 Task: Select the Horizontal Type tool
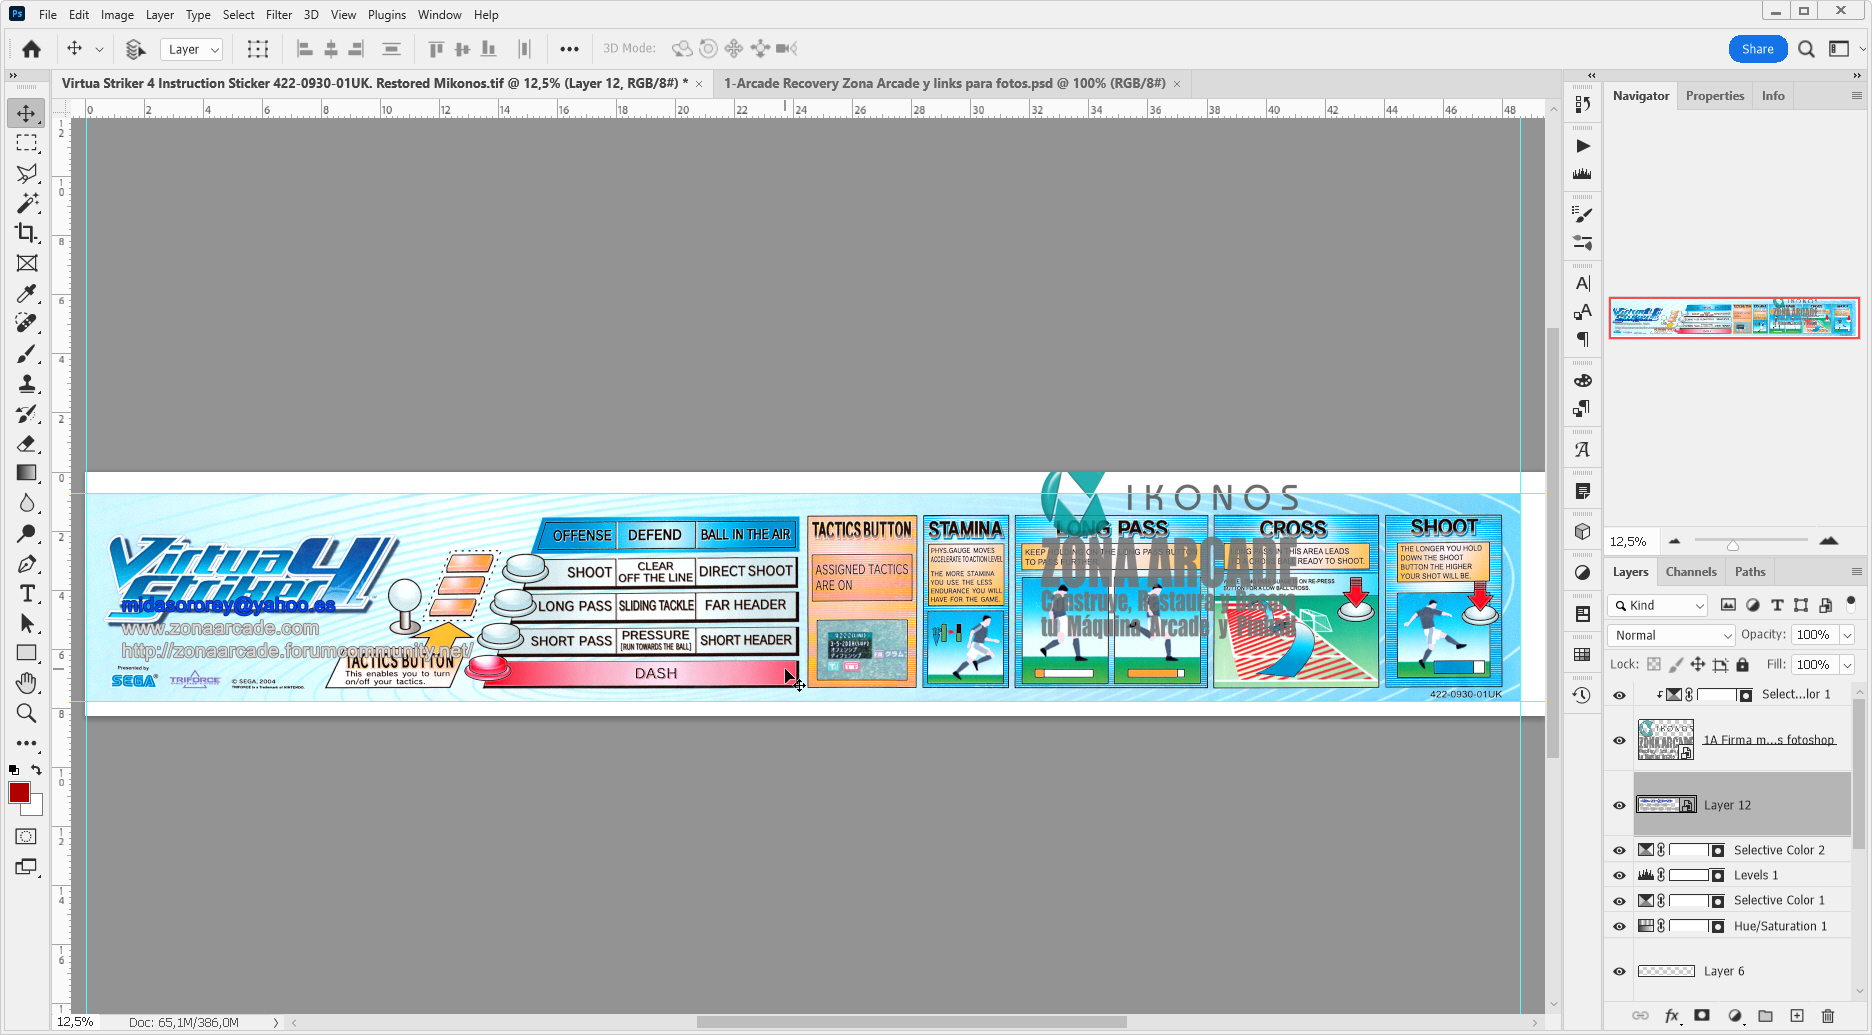coord(27,594)
